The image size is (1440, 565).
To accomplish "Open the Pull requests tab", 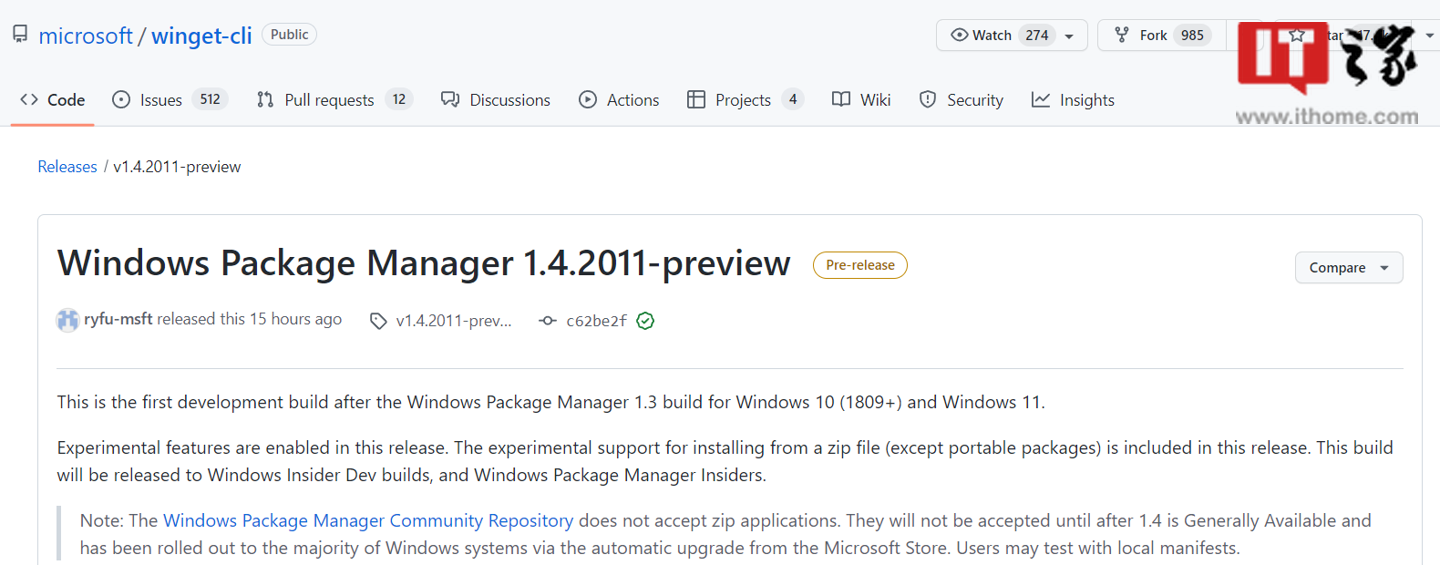I will (334, 100).
